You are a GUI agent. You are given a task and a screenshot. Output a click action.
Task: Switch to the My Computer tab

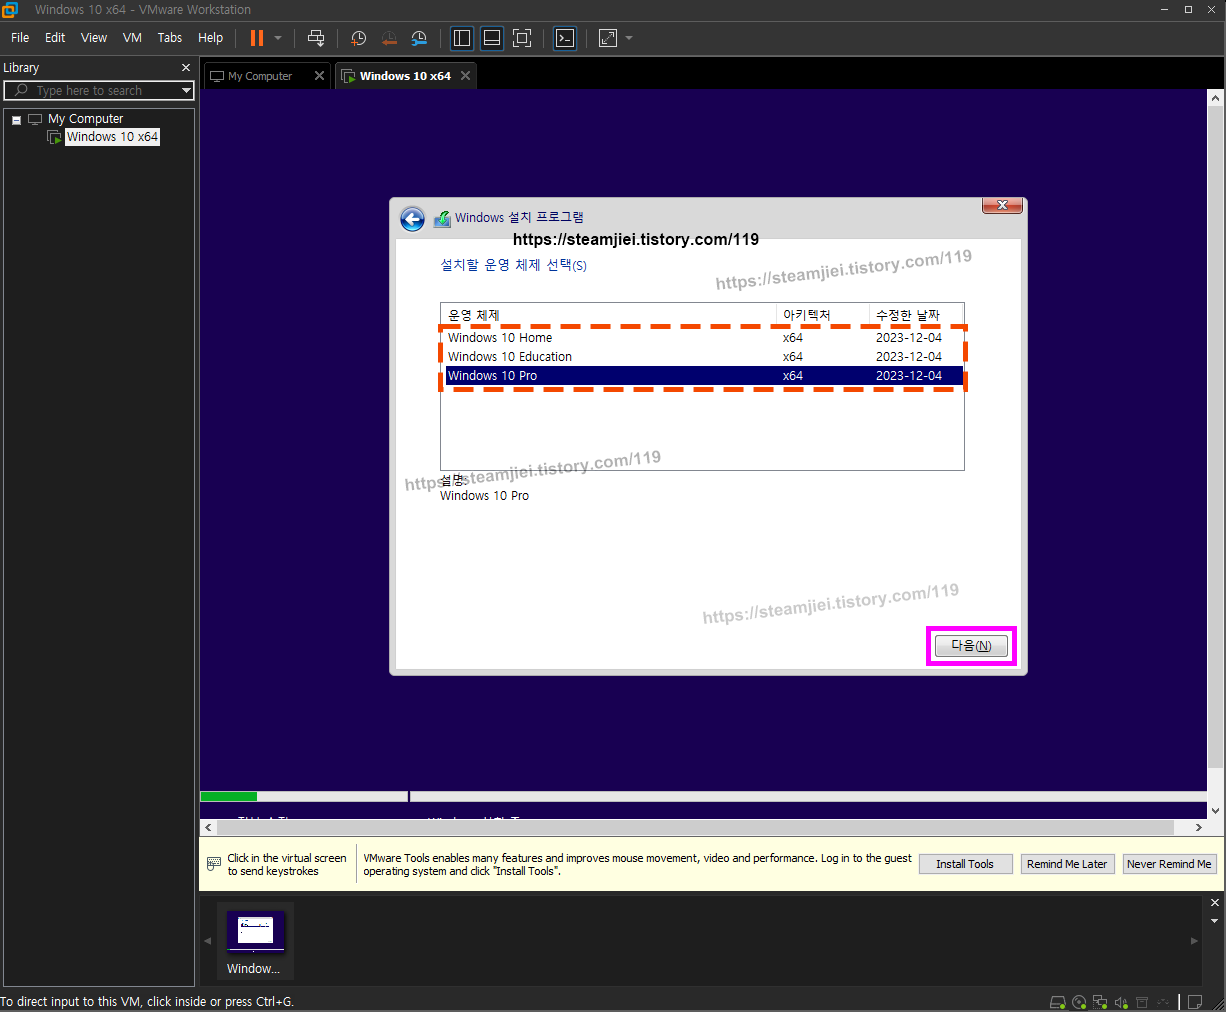pos(260,75)
